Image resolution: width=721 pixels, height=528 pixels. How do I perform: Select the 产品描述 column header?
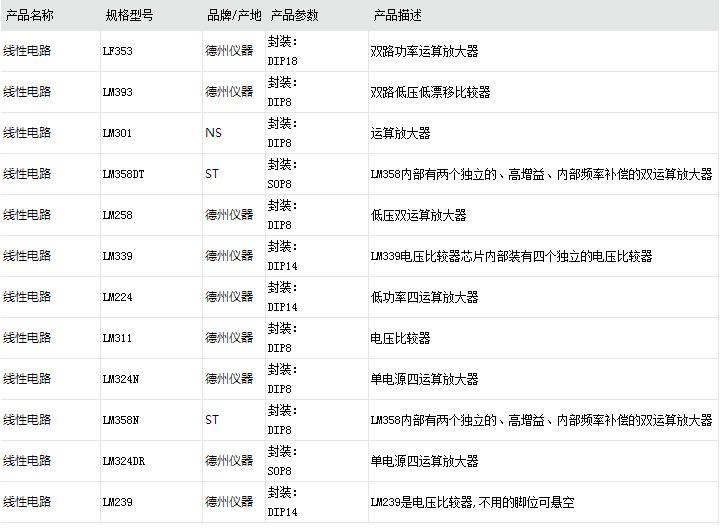[x=398, y=16]
